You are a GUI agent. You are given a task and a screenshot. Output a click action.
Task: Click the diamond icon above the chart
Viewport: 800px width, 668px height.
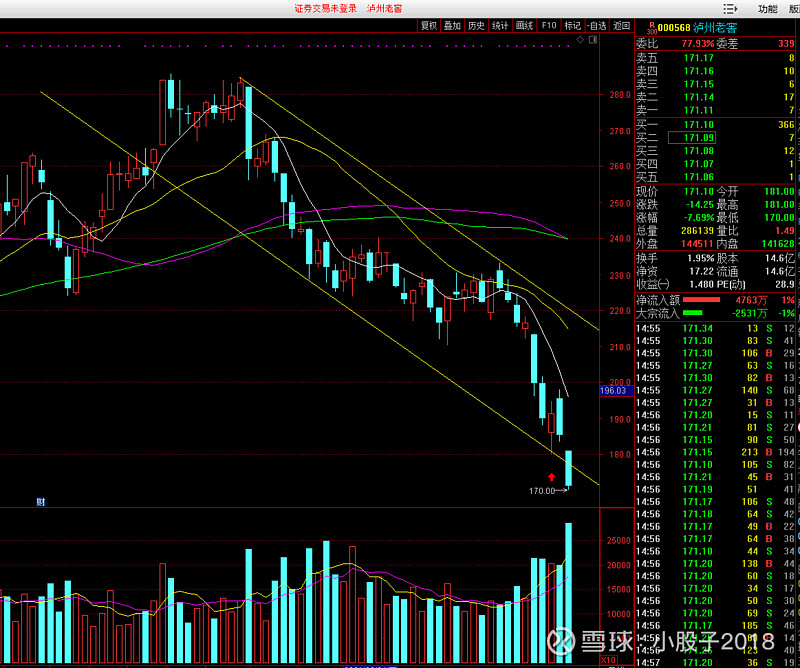point(580,40)
